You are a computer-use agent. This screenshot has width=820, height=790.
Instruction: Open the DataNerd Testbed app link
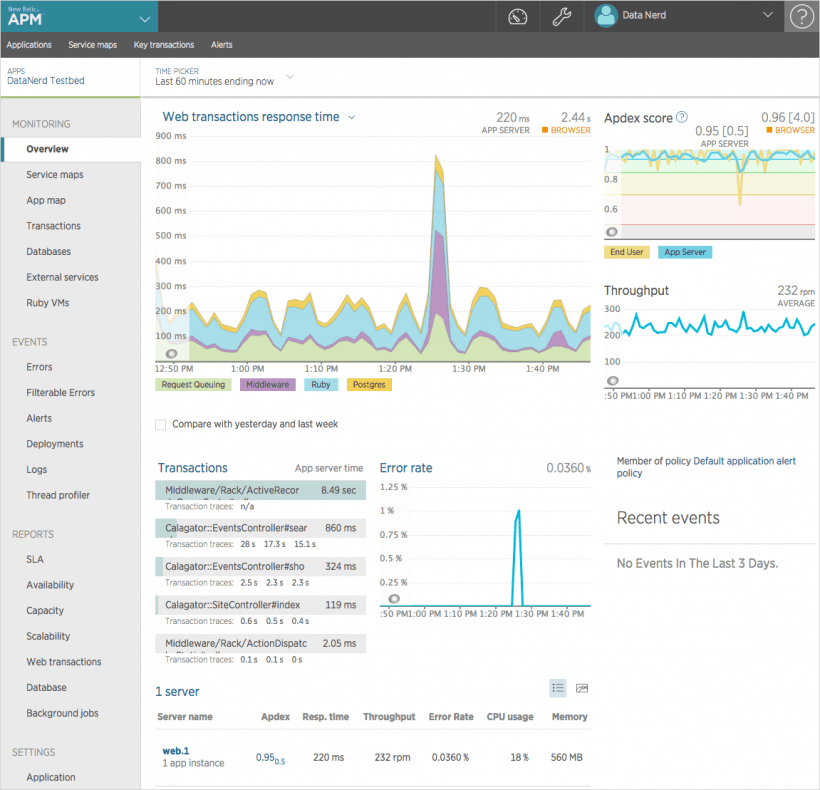tap(46, 81)
